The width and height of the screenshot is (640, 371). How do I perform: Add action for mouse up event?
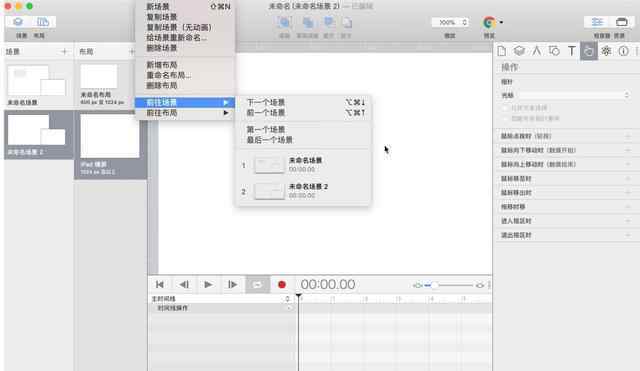(628, 164)
